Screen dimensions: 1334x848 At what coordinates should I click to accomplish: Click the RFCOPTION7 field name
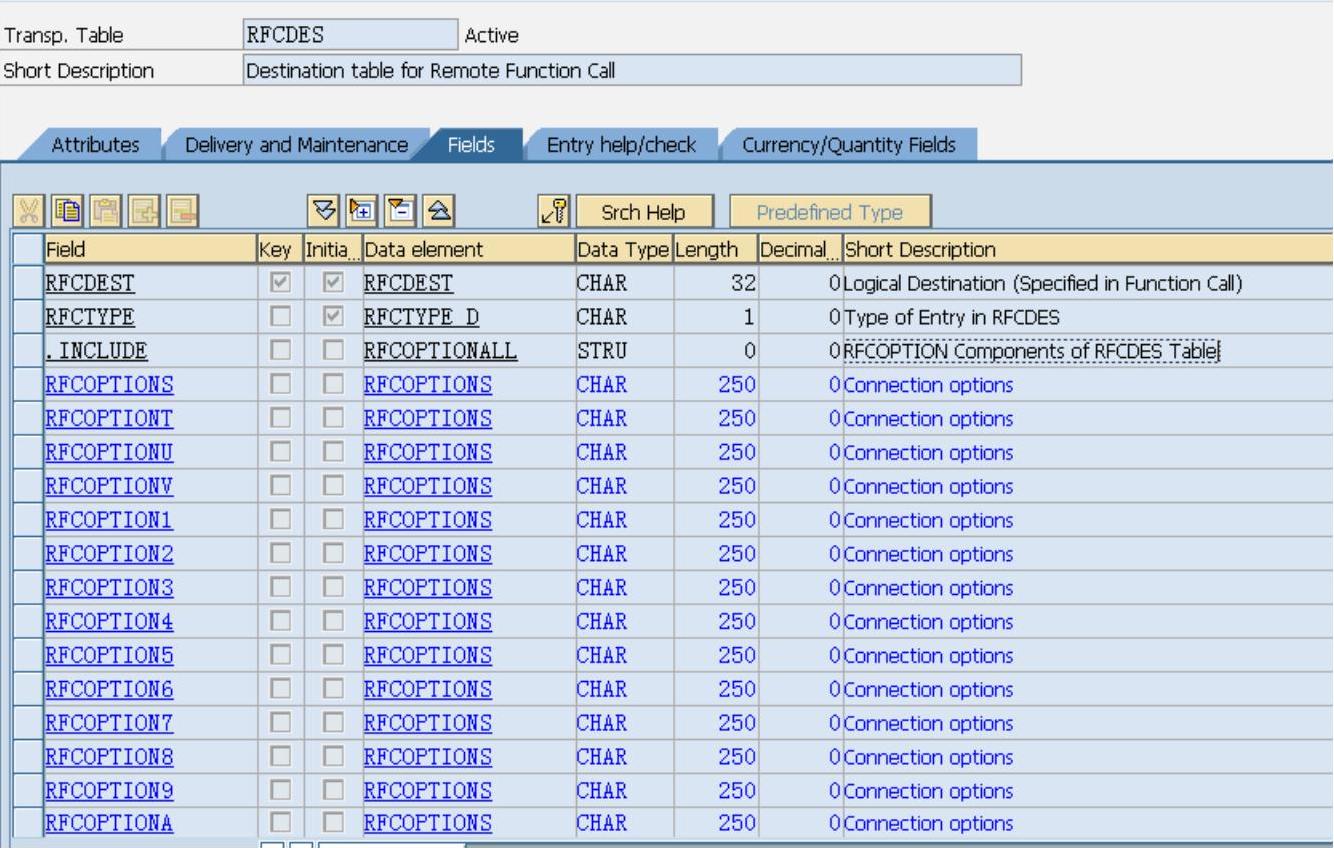click(109, 723)
